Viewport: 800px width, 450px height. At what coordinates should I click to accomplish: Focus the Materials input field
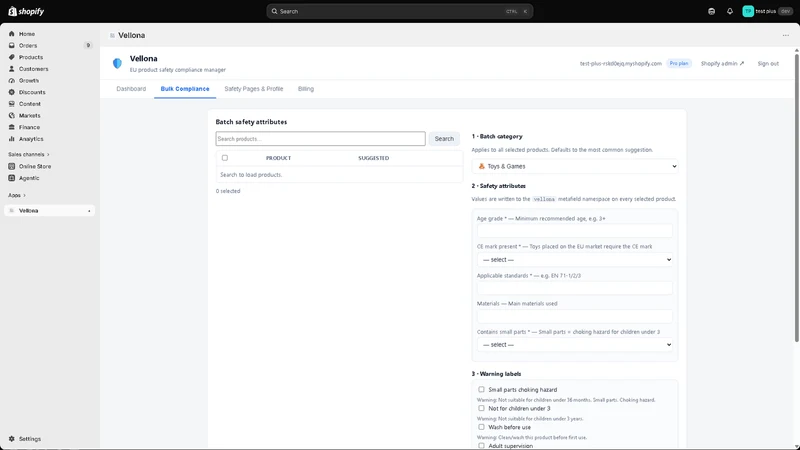575,316
